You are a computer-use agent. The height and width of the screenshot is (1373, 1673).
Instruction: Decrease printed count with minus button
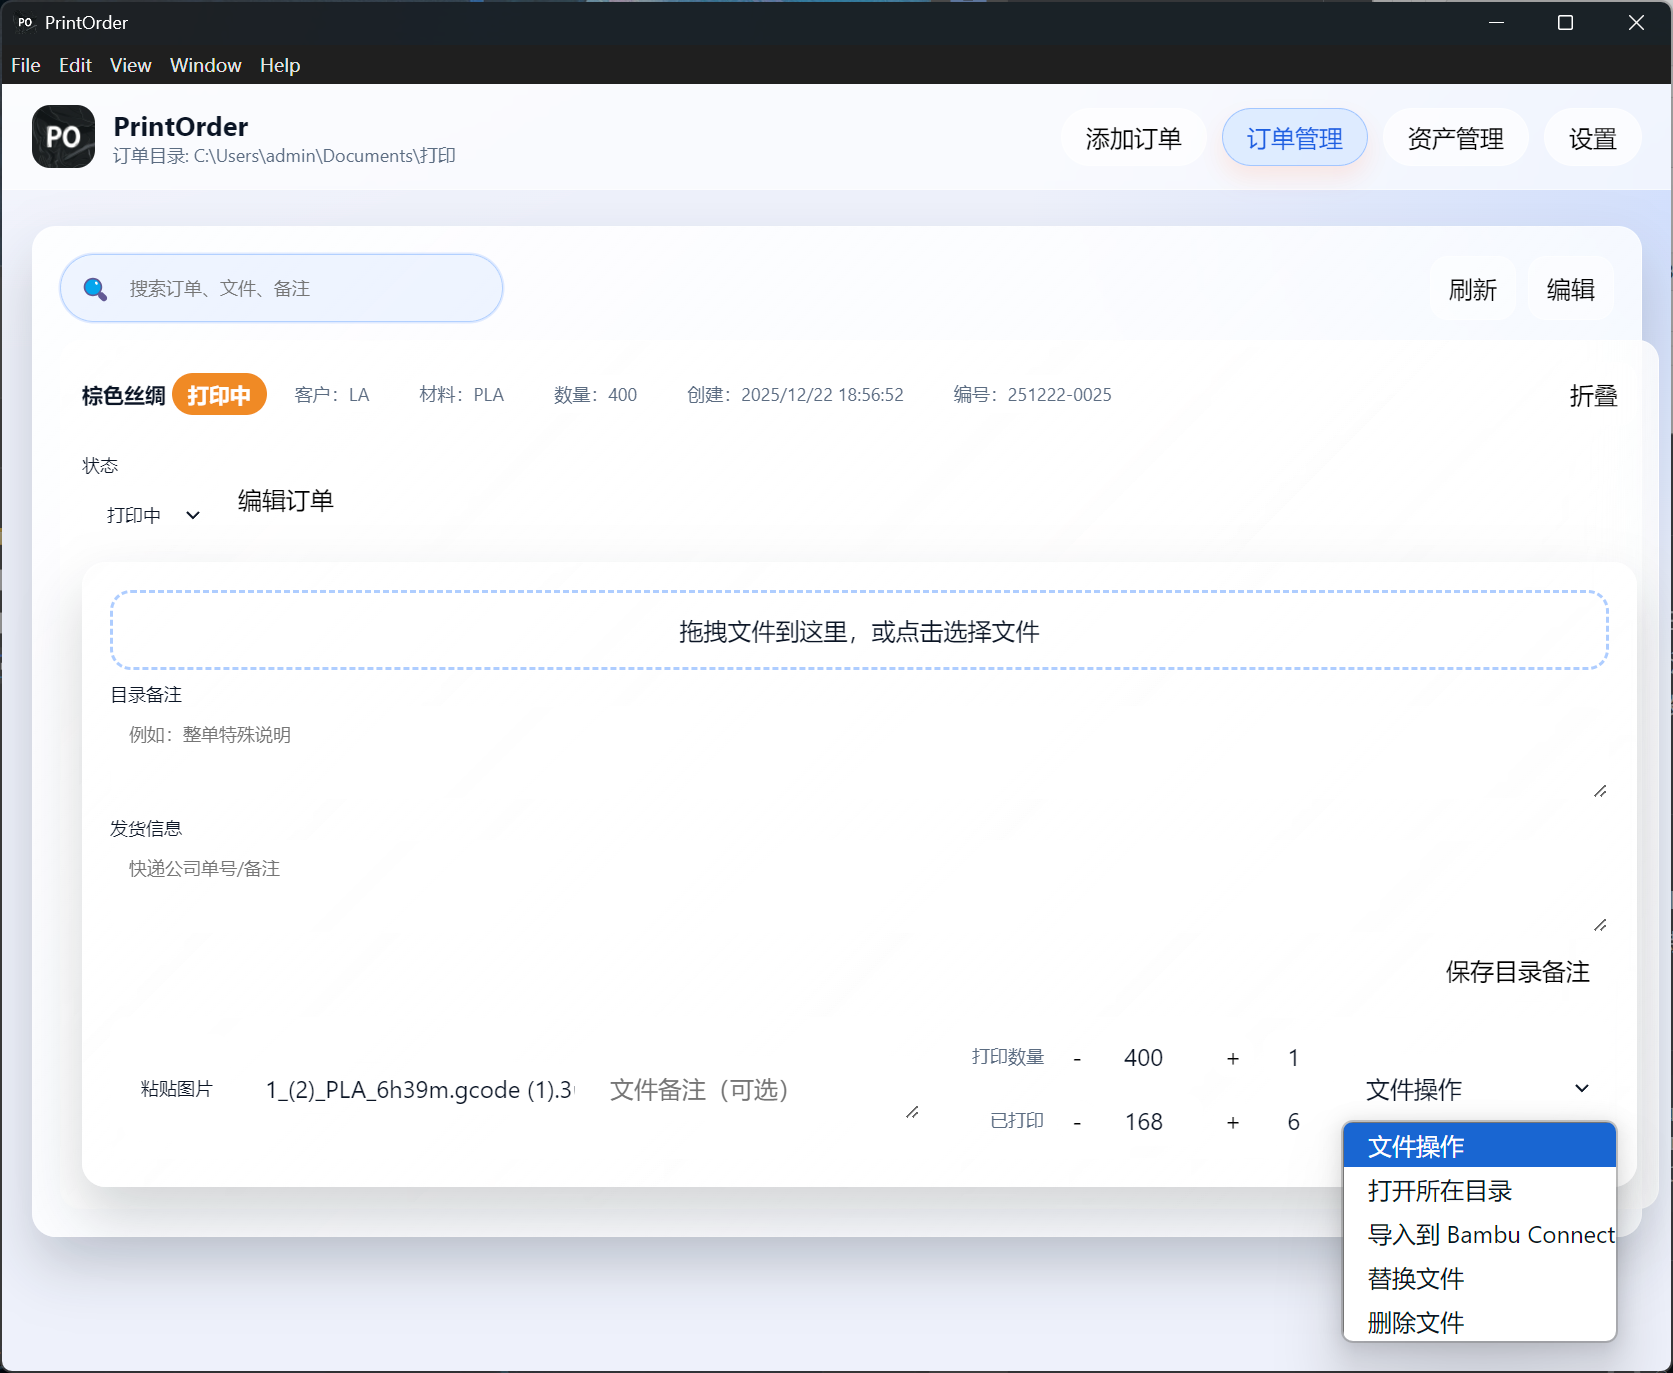1077,1122
